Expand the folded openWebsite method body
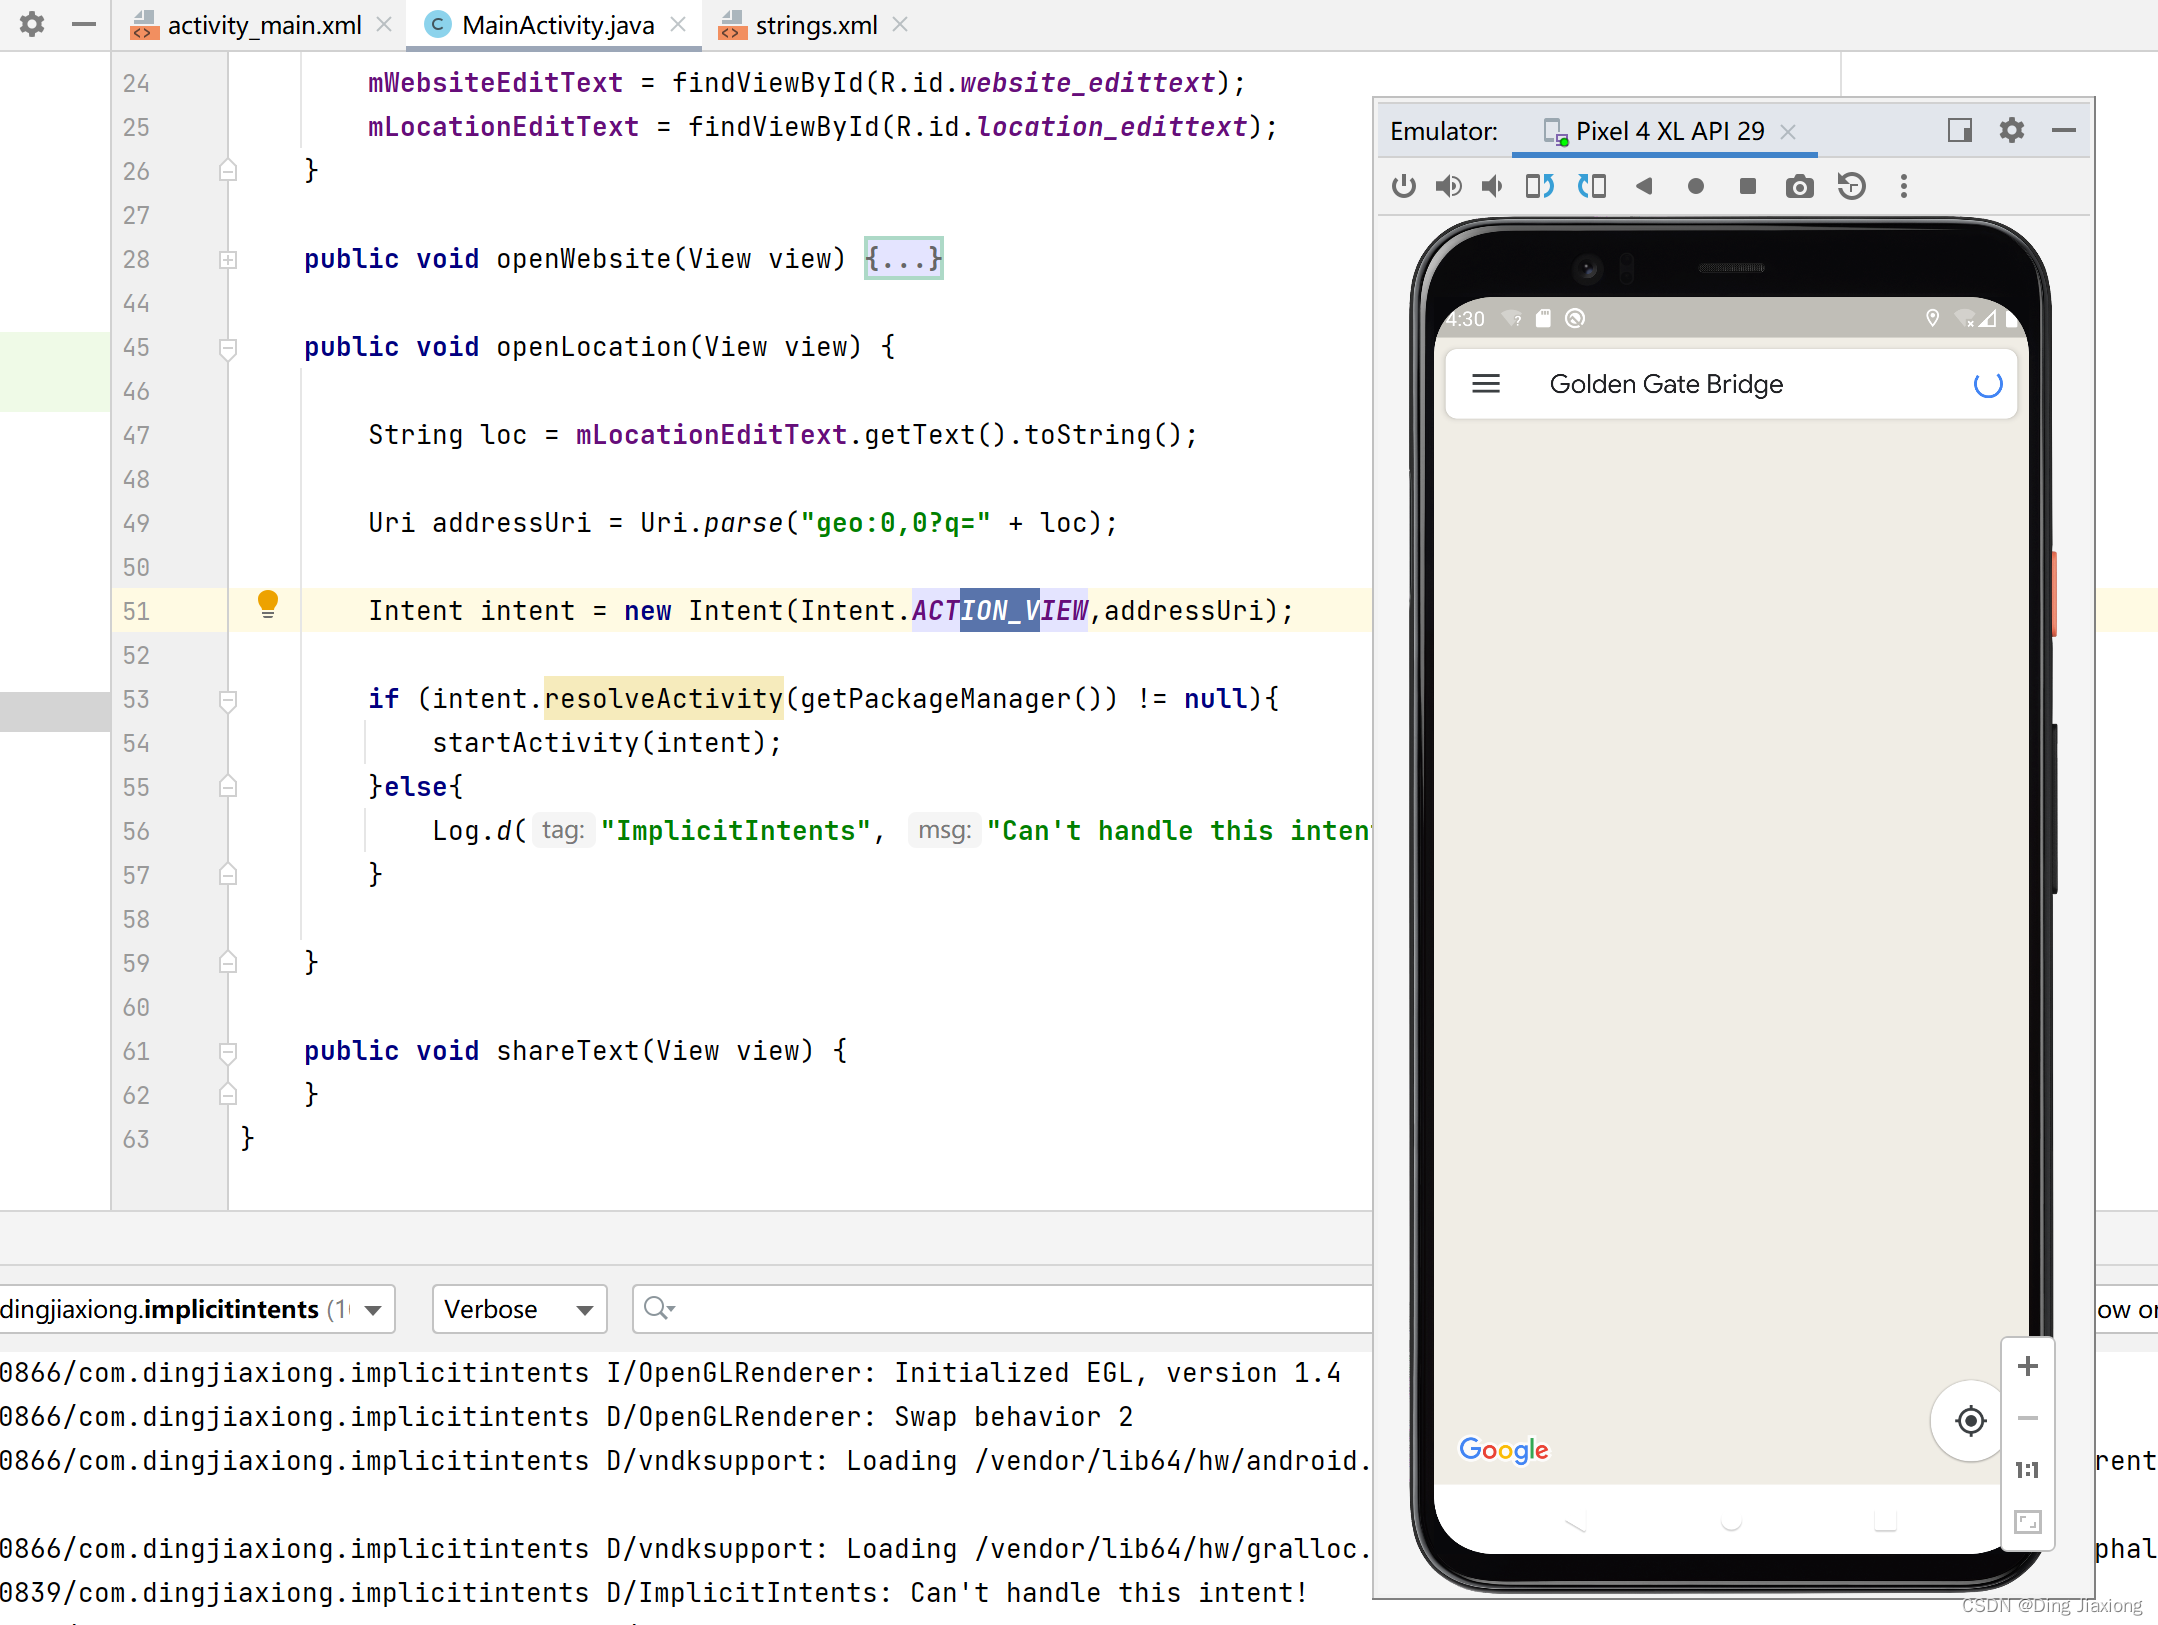Image resolution: width=2158 pixels, height=1625 pixels. pyautogui.click(x=901, y=258)
